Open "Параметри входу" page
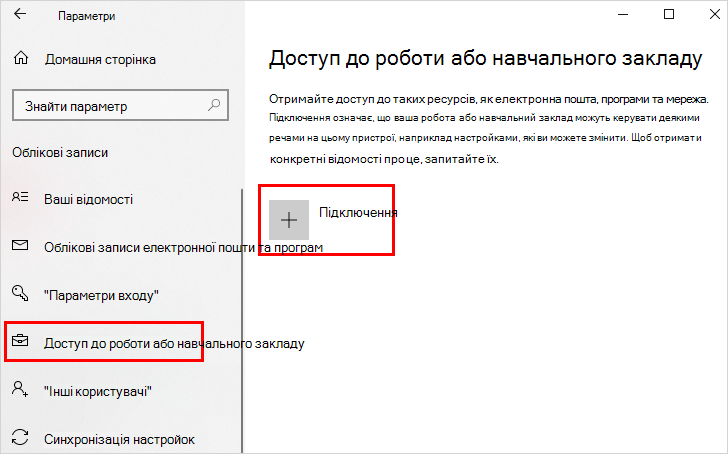This screenshot has height=454, width=728. click(101, 295)
